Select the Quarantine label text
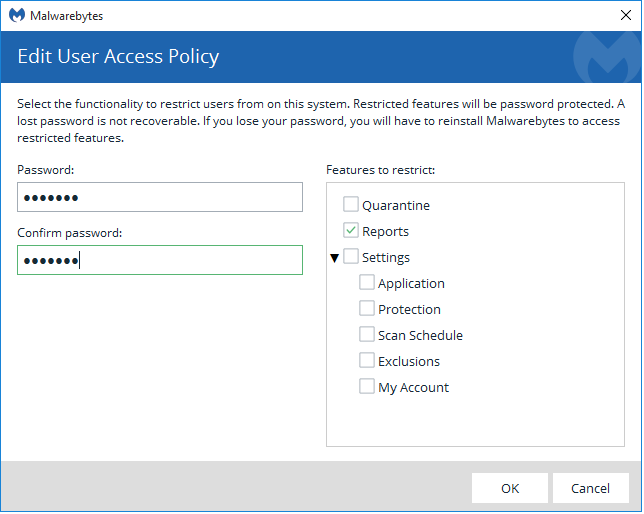Image resolution: width=644 pixels, height=514 pixels. point(396,205)
